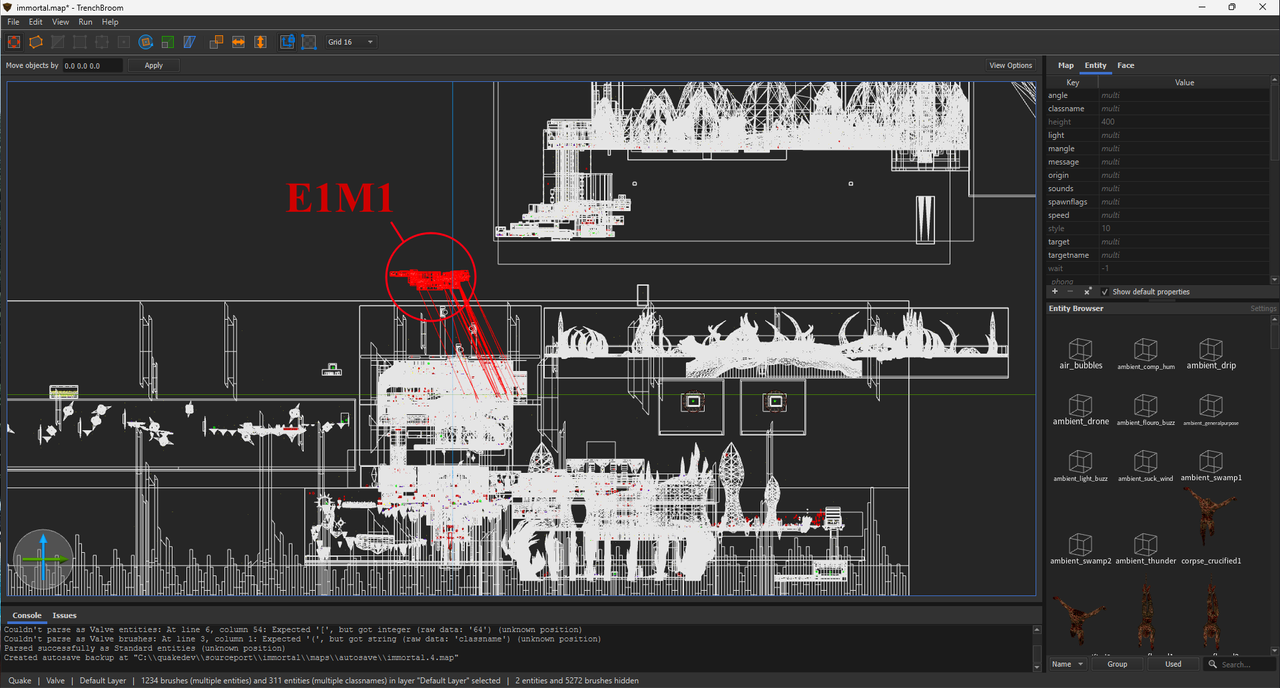This screenshot has width=1280, height=688.
Task: Open the Help menu
Action: pyautogui.click(x=110, y=22)
